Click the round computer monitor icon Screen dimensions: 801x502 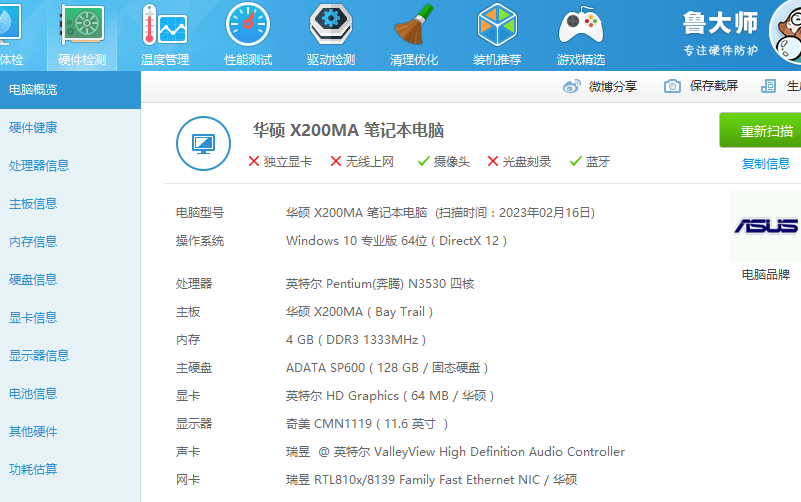203,144
